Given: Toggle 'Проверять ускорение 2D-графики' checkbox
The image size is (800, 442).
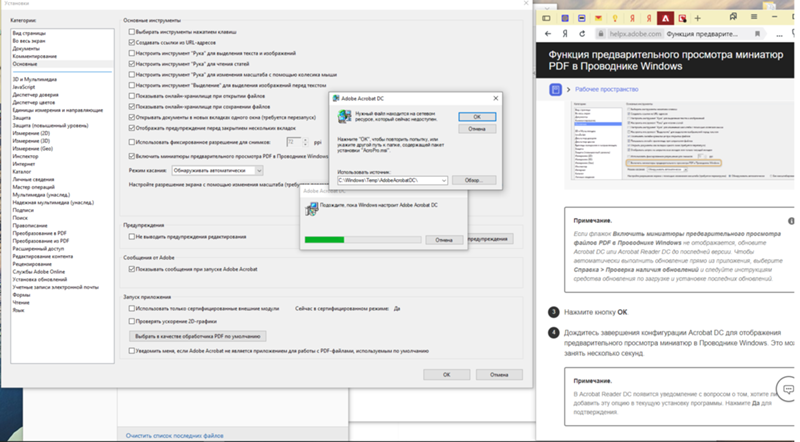Looking at the screenshot, I should point(132,322).
